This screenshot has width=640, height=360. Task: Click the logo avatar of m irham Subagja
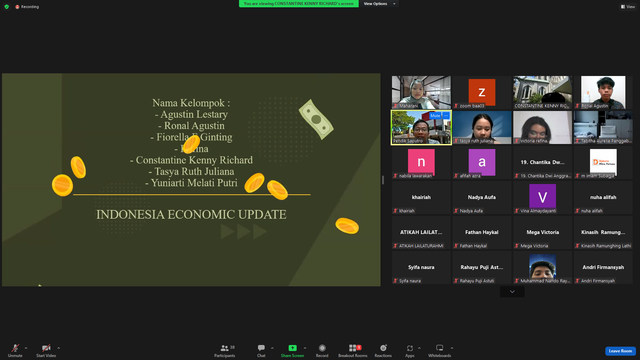[603, 162]
